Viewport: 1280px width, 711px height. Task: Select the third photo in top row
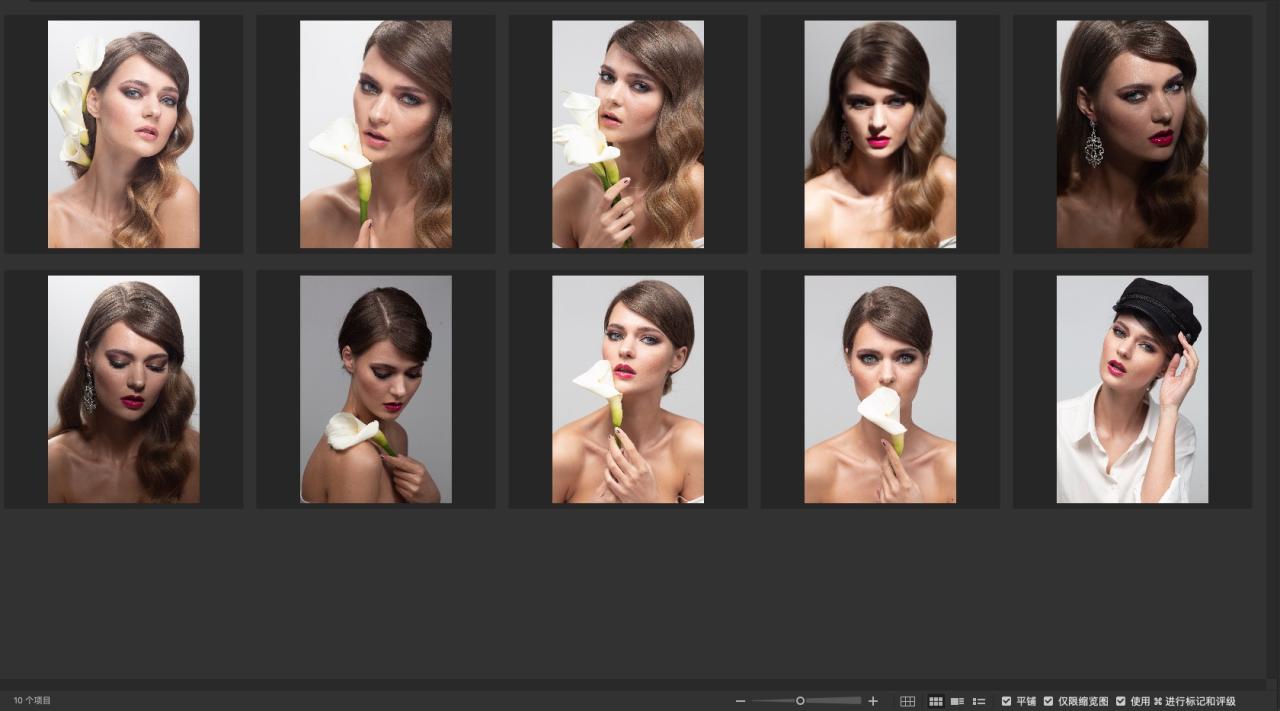[628, 134]
